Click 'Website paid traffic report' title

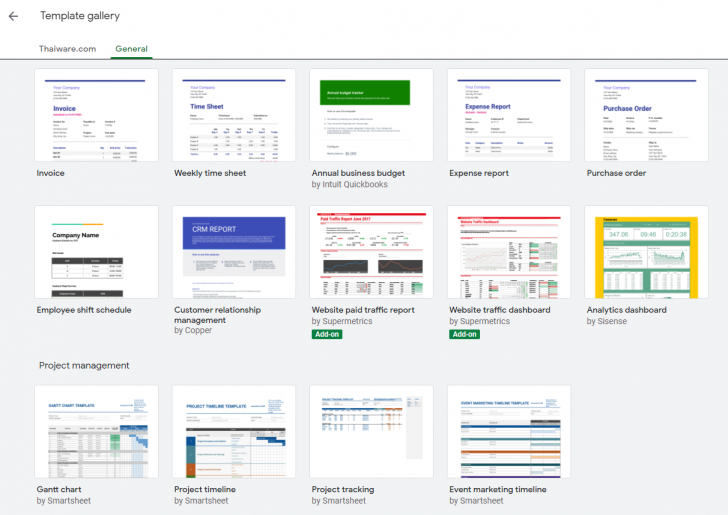pyautogui.click(x=363, y=310)
